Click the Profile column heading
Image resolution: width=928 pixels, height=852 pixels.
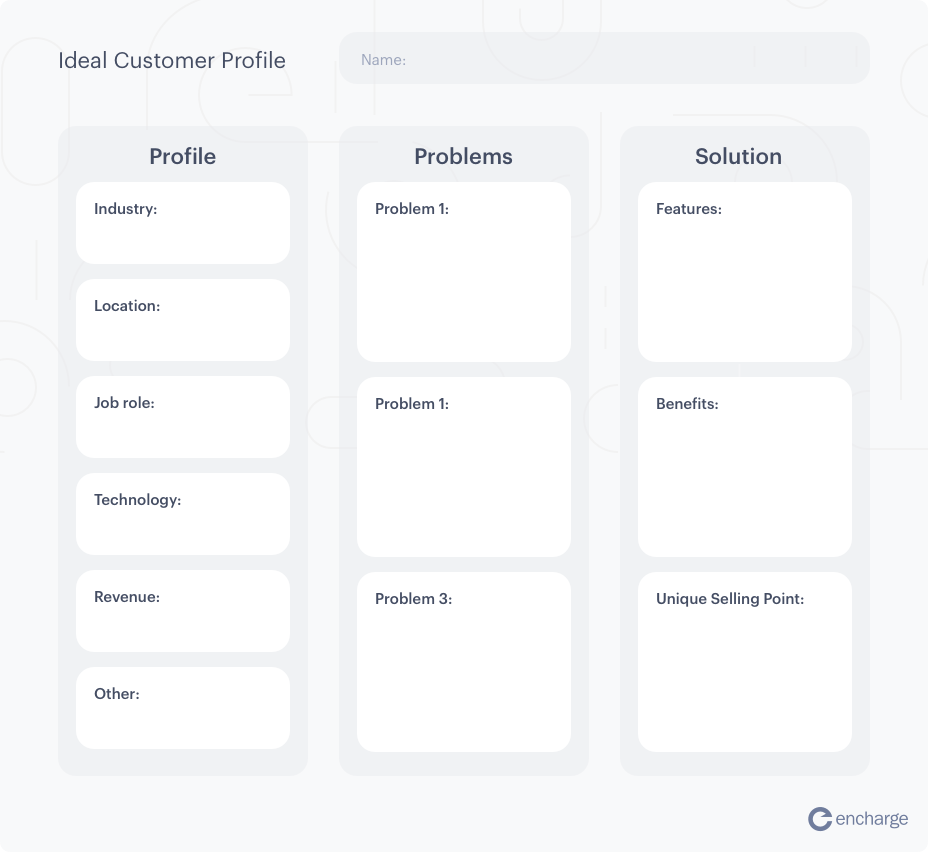[182, 156]
